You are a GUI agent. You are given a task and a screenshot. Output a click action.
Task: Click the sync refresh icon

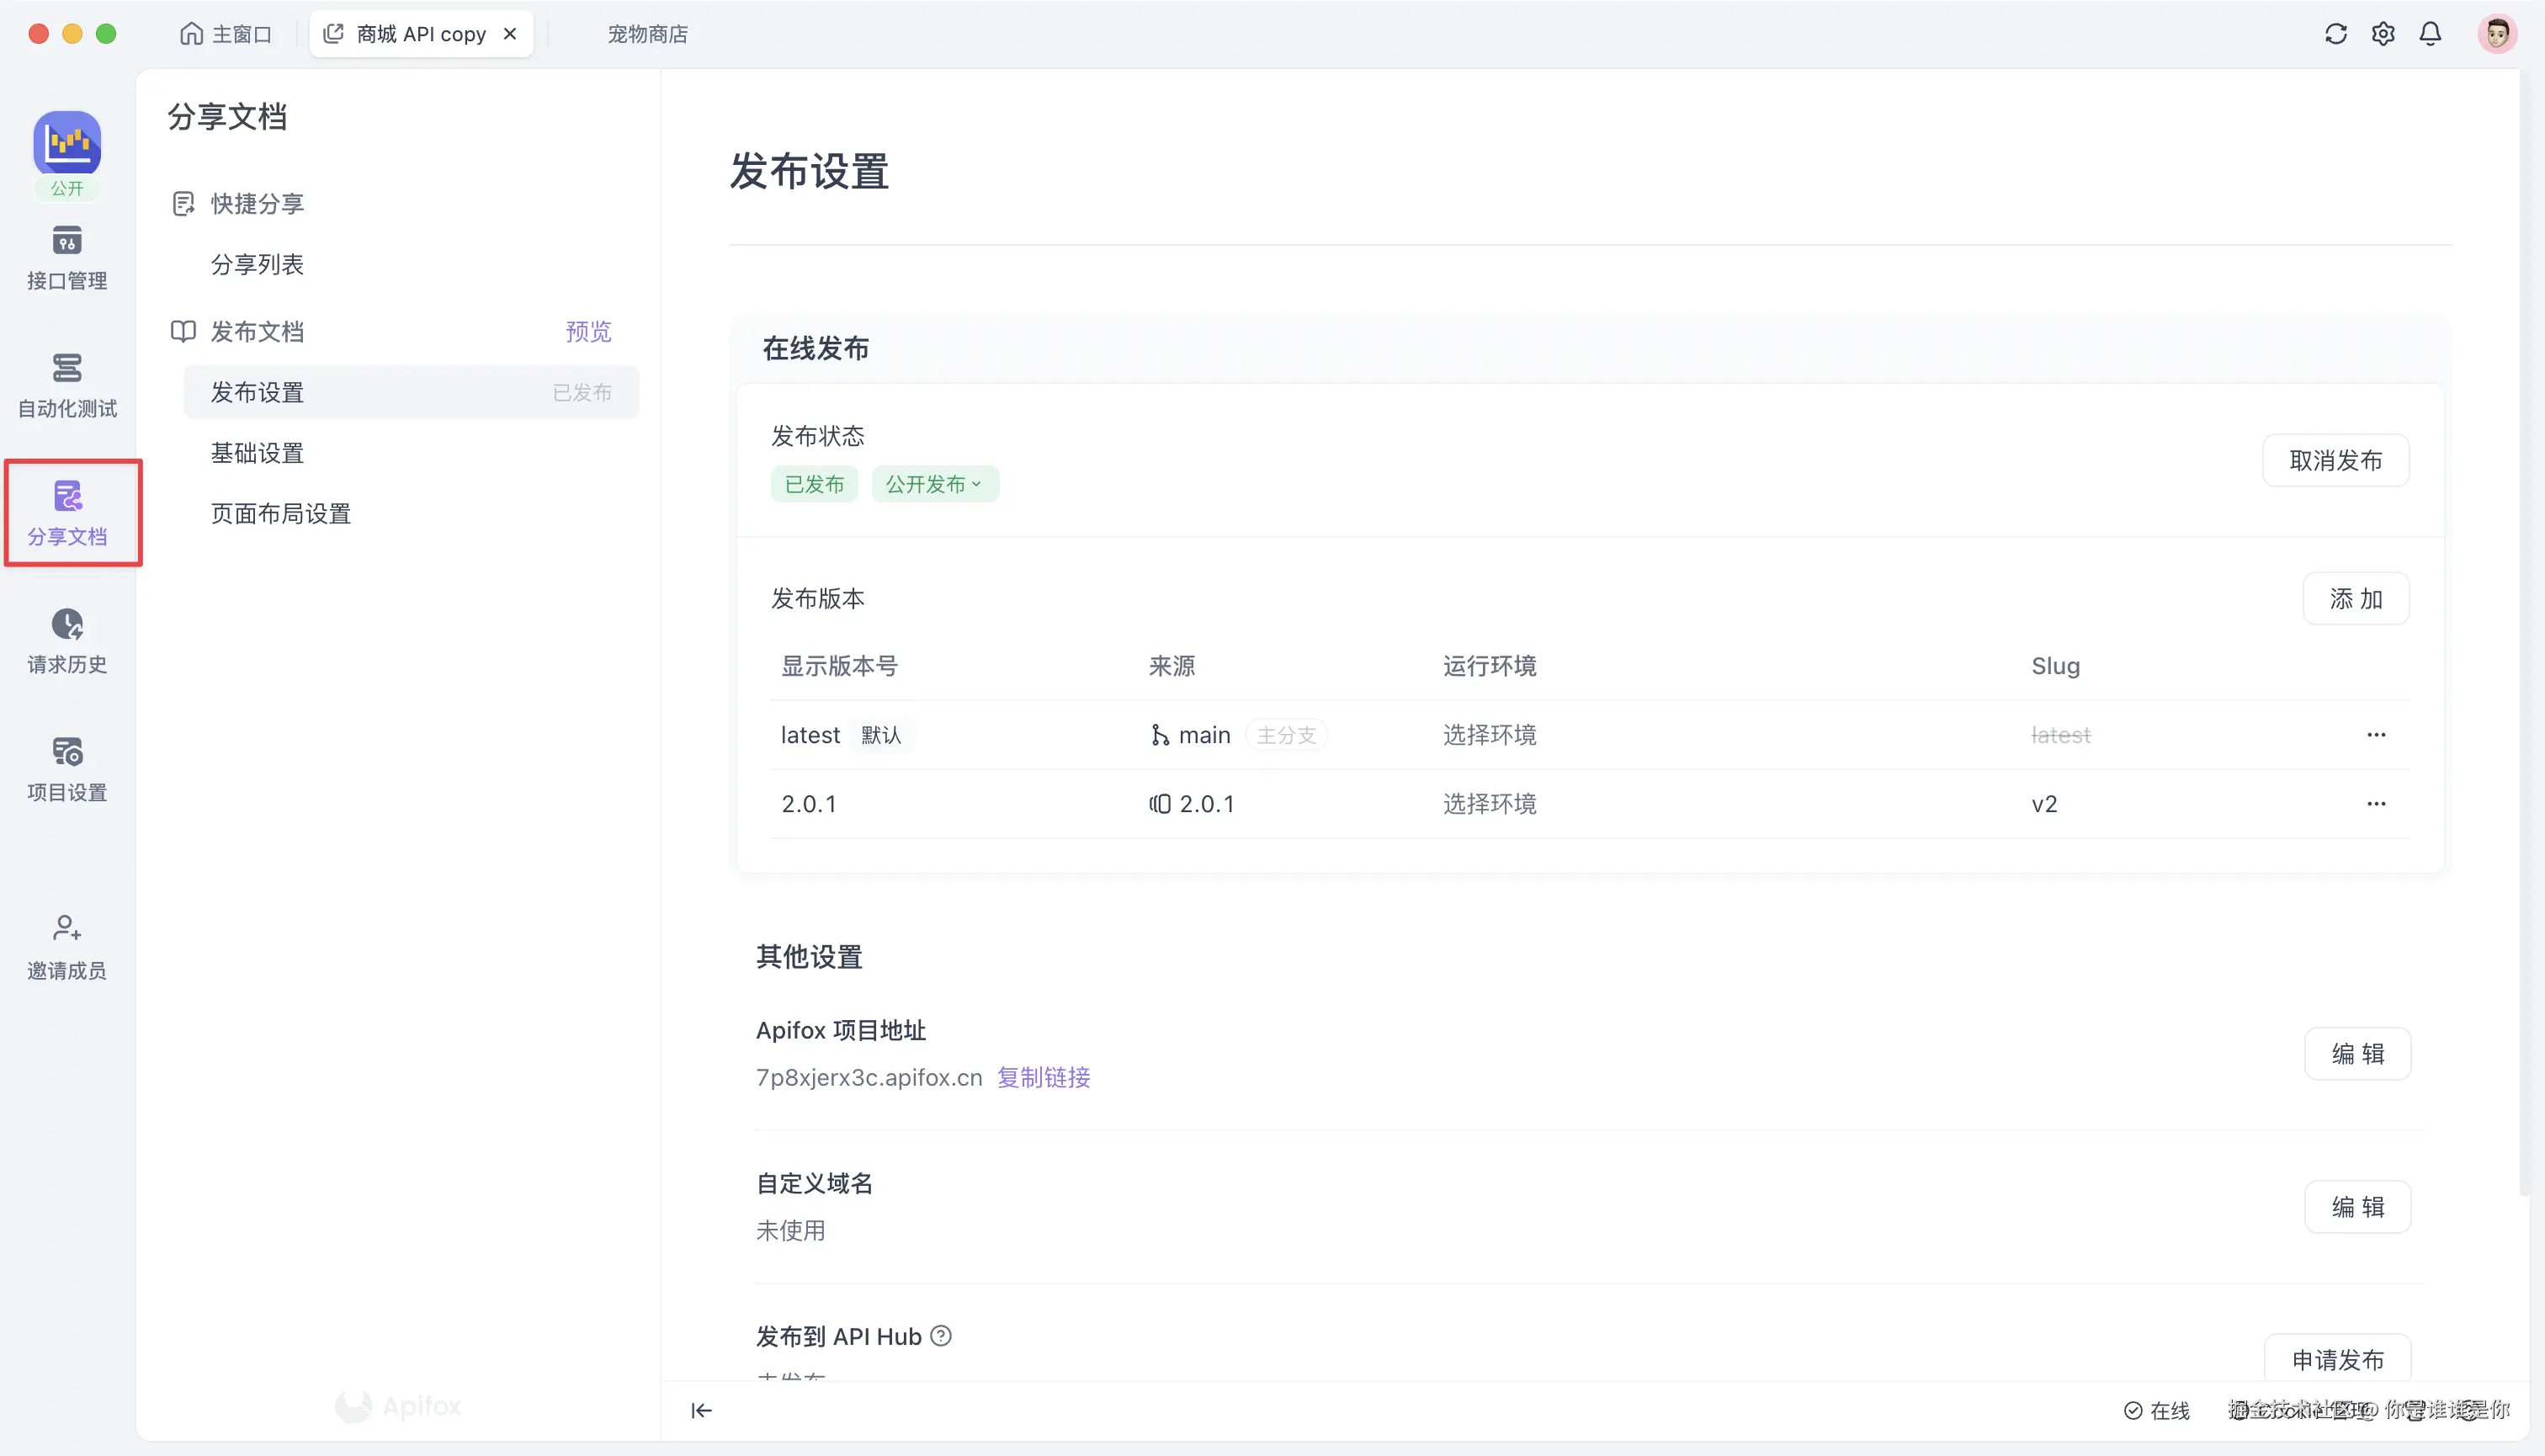coord(2336,33)
